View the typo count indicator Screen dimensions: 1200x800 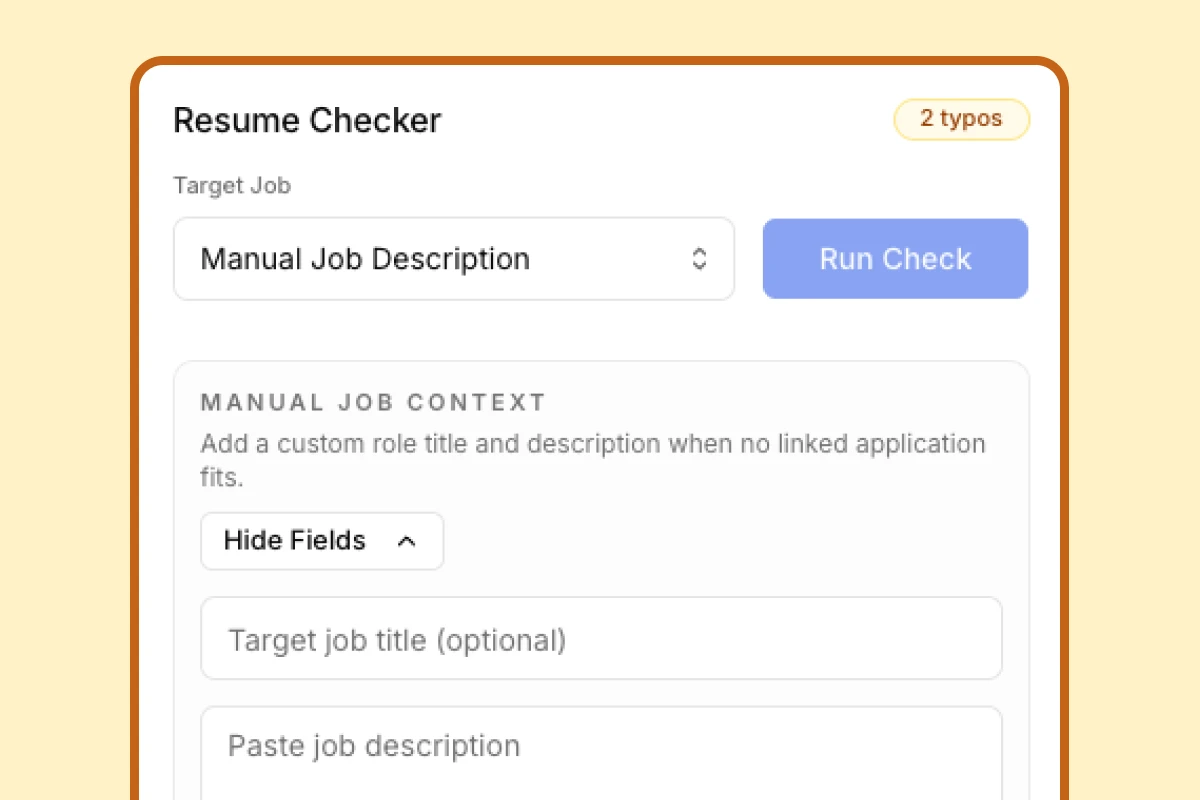961,119
